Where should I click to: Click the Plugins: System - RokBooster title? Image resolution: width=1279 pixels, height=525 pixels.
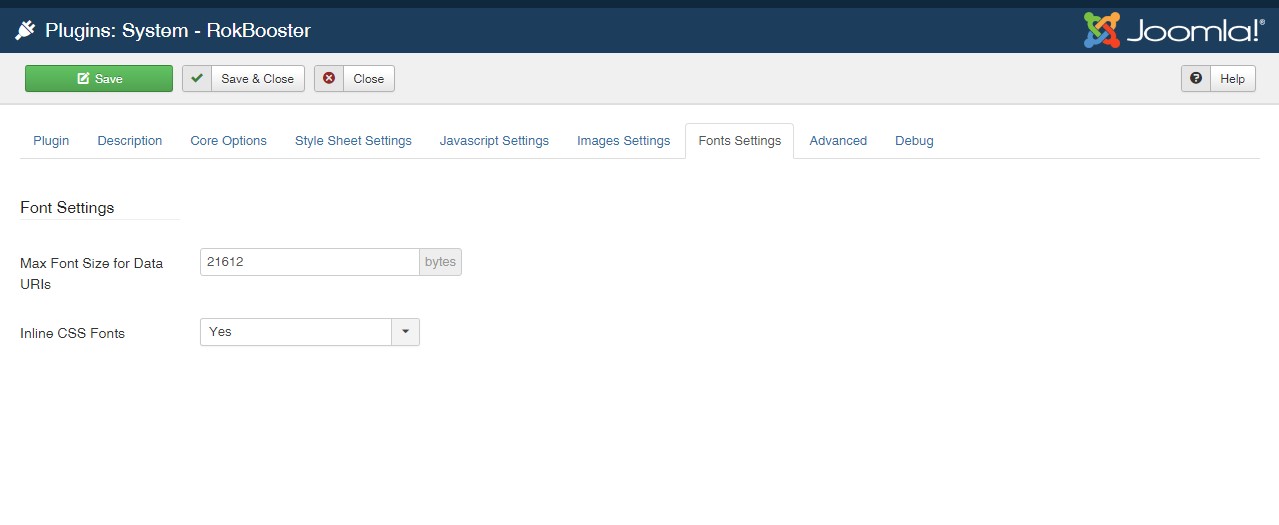point(178,31)
